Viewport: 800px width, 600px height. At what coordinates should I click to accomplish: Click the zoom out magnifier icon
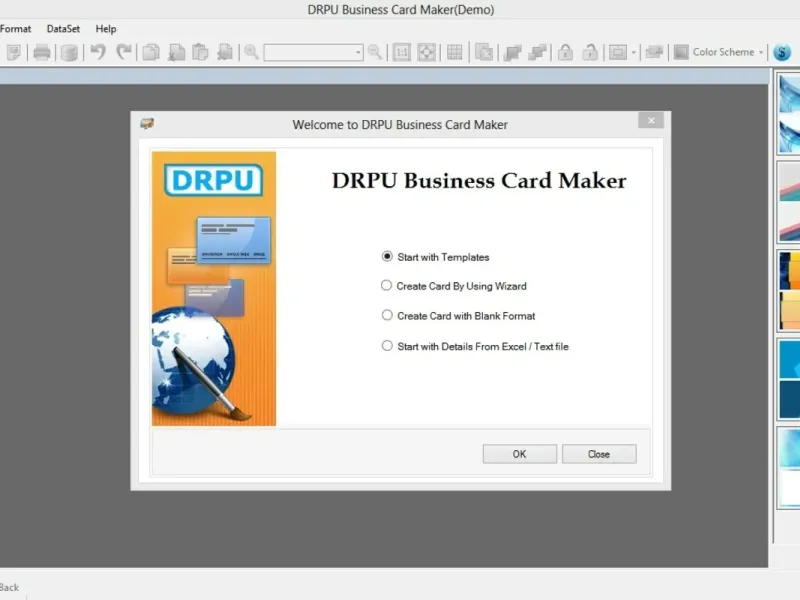[375, 52]
